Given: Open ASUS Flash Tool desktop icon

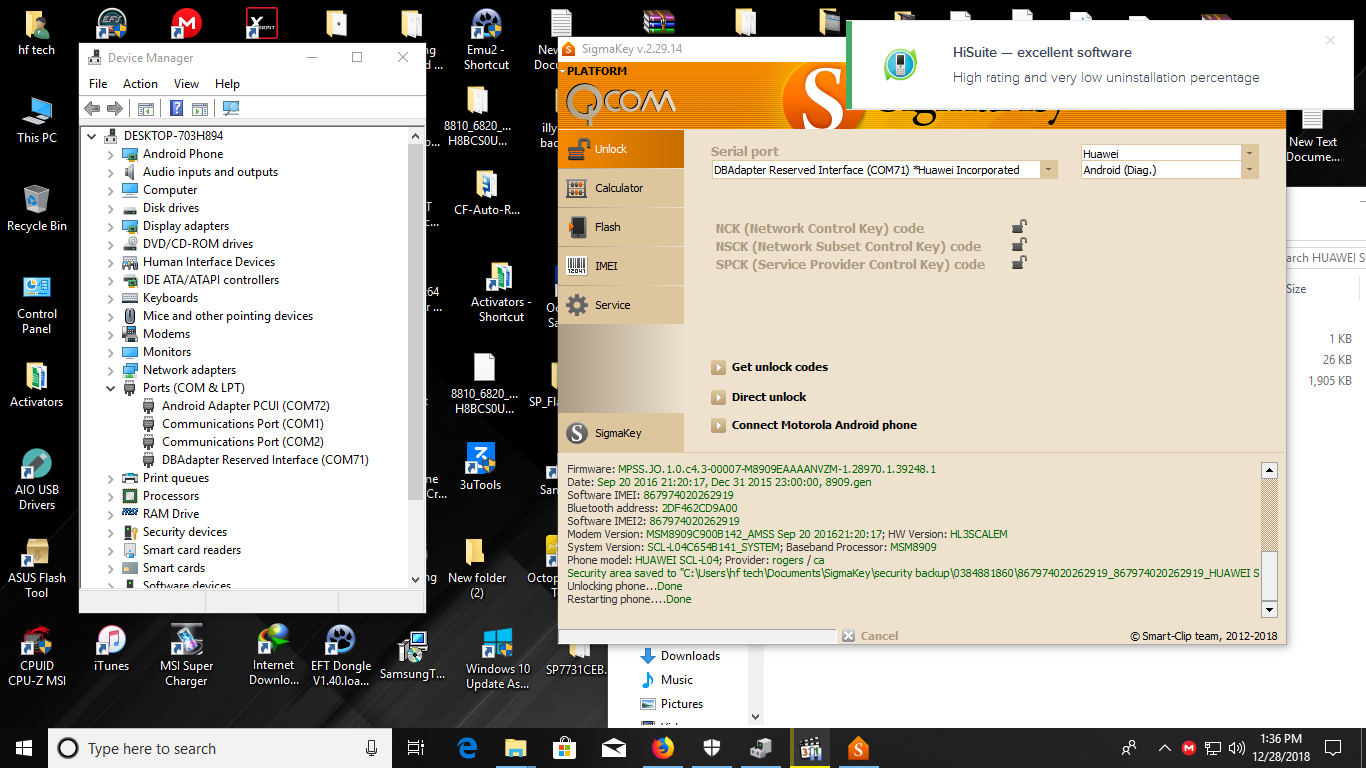Looking at the screenshot, I should pyautogui.click(x=37, y=568).
